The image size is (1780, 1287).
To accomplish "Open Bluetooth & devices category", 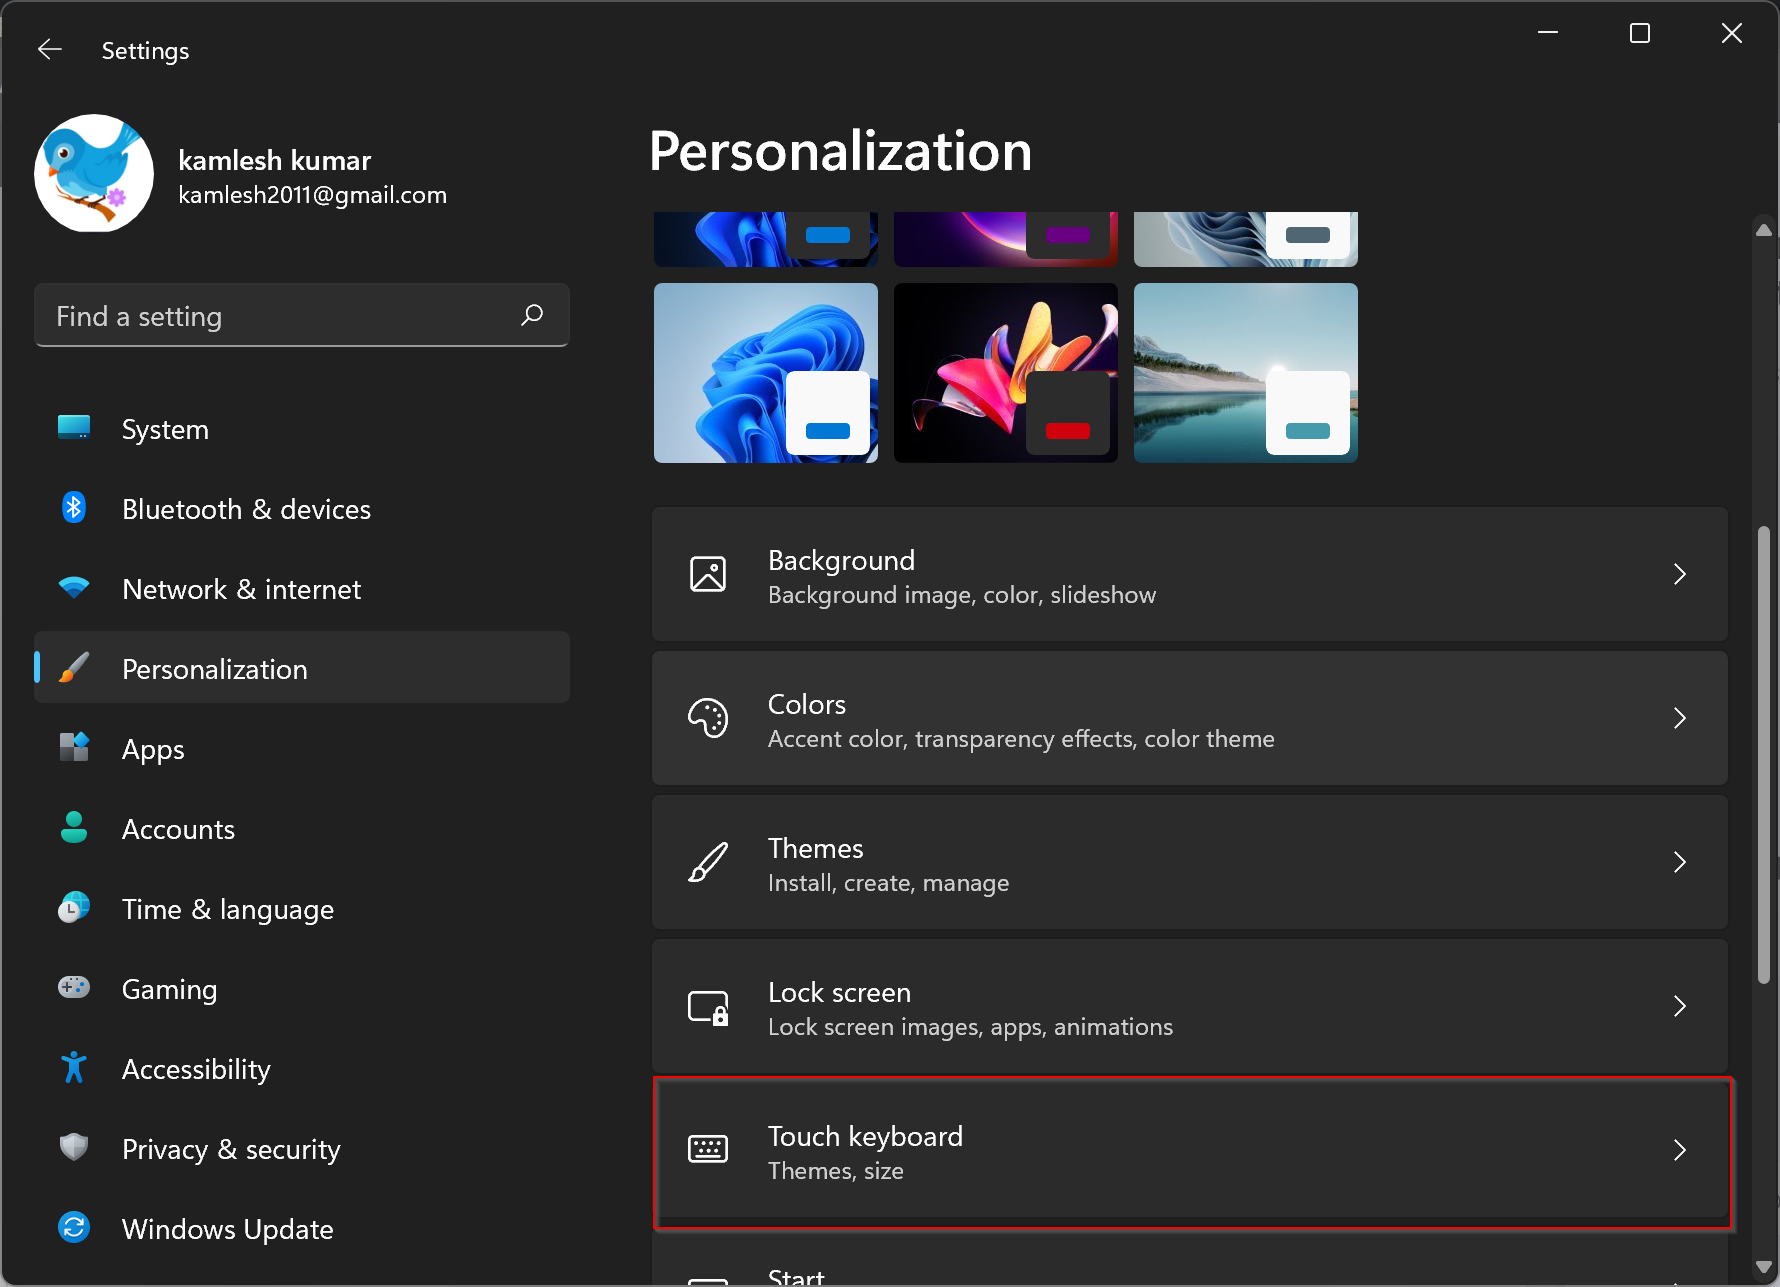I will (x=302, y=509).
